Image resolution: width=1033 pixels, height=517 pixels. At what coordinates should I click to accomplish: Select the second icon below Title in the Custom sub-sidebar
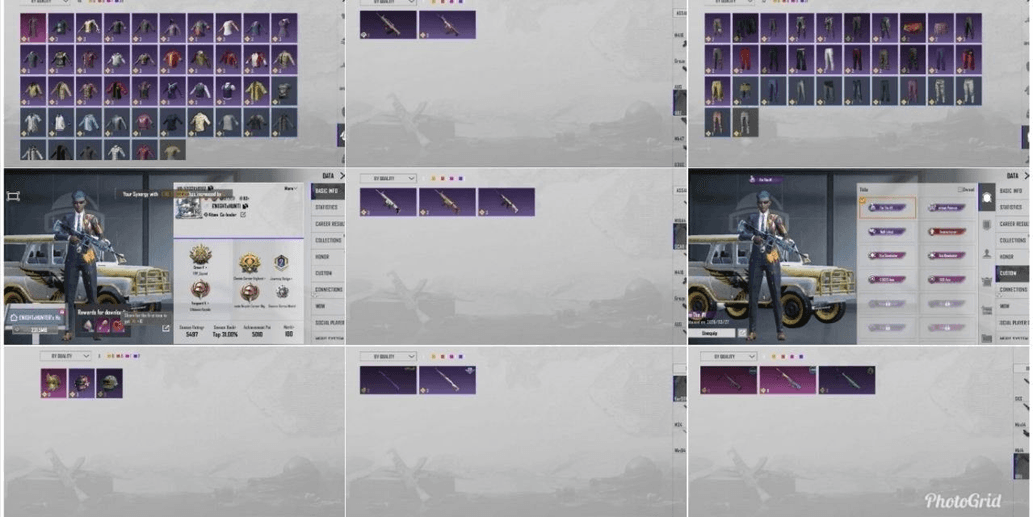987,225
